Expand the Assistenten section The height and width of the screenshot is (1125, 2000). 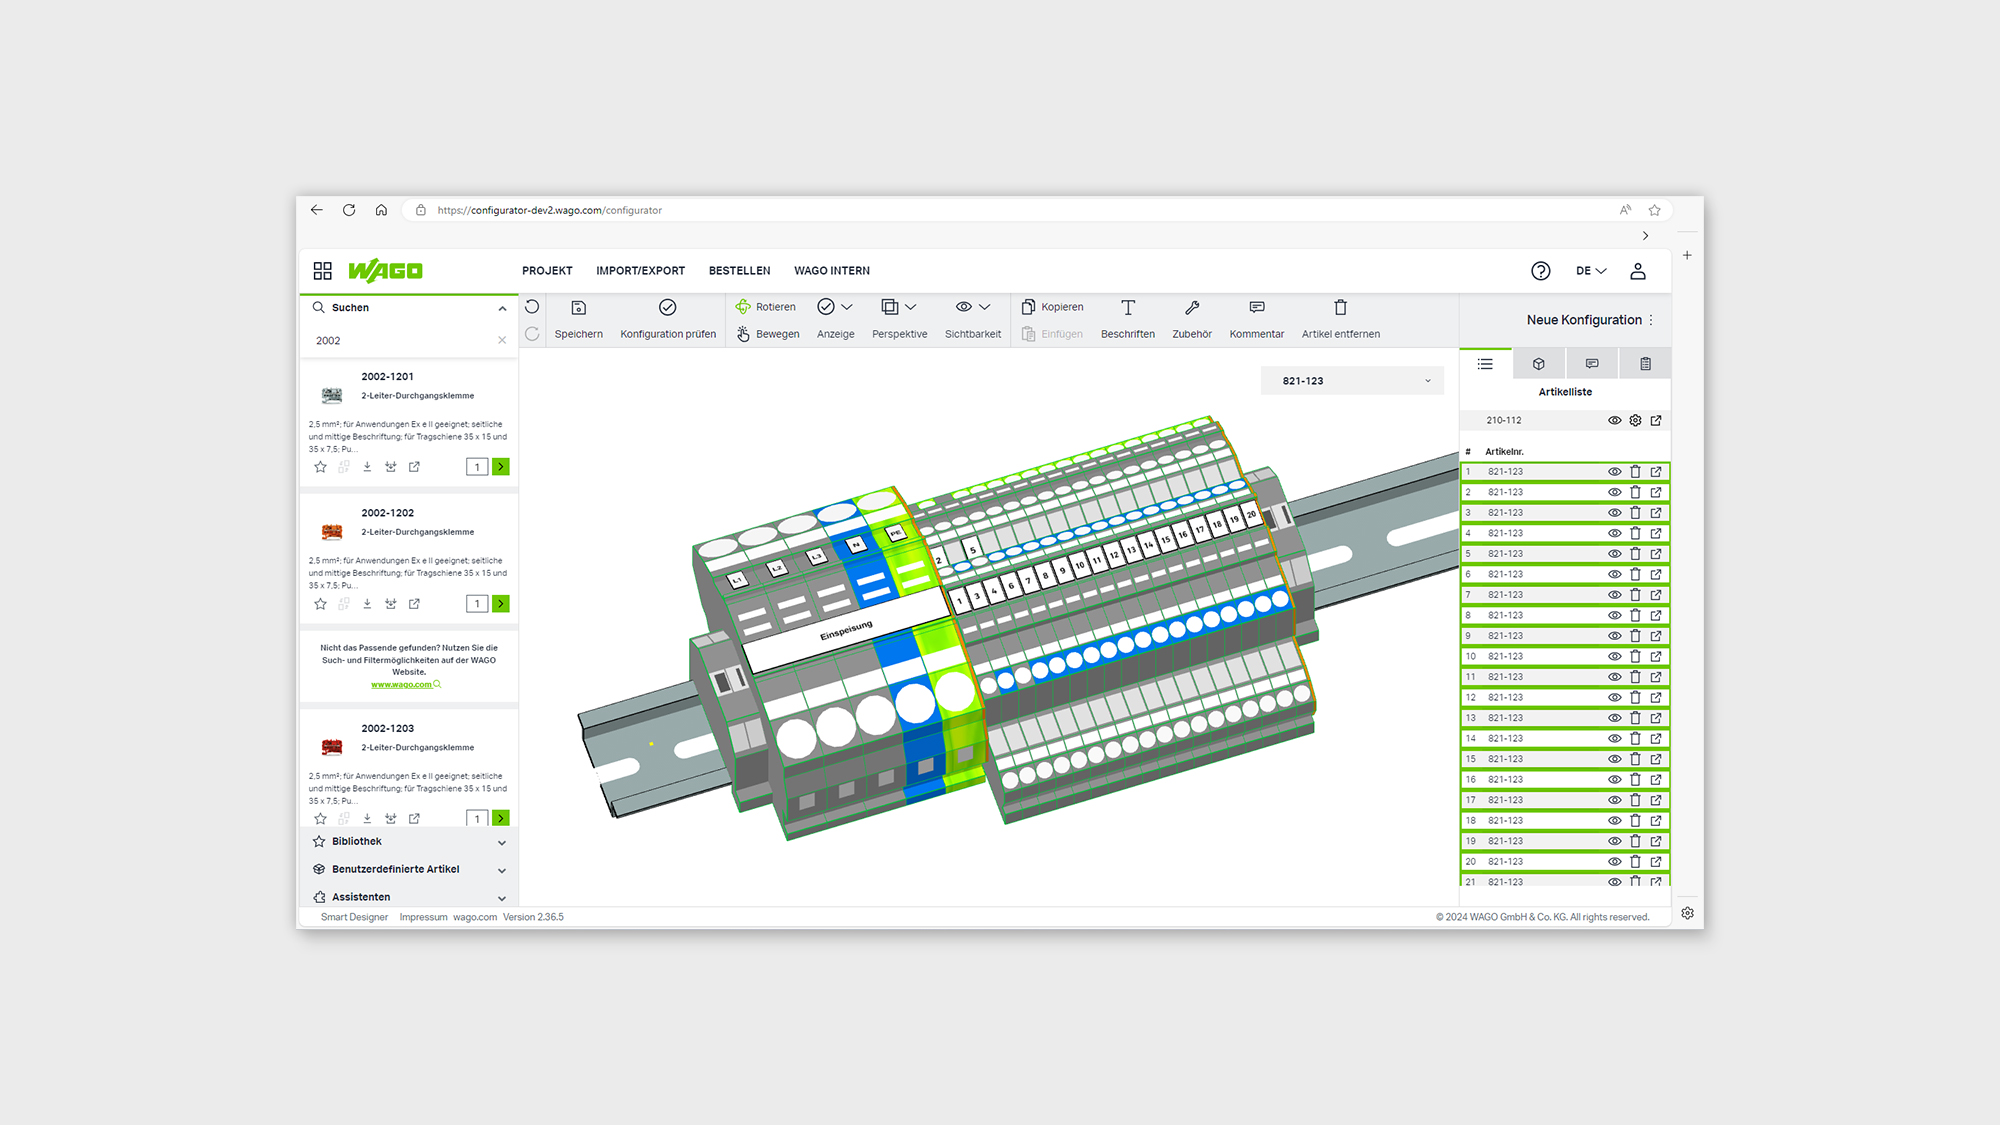pos(502,899)
